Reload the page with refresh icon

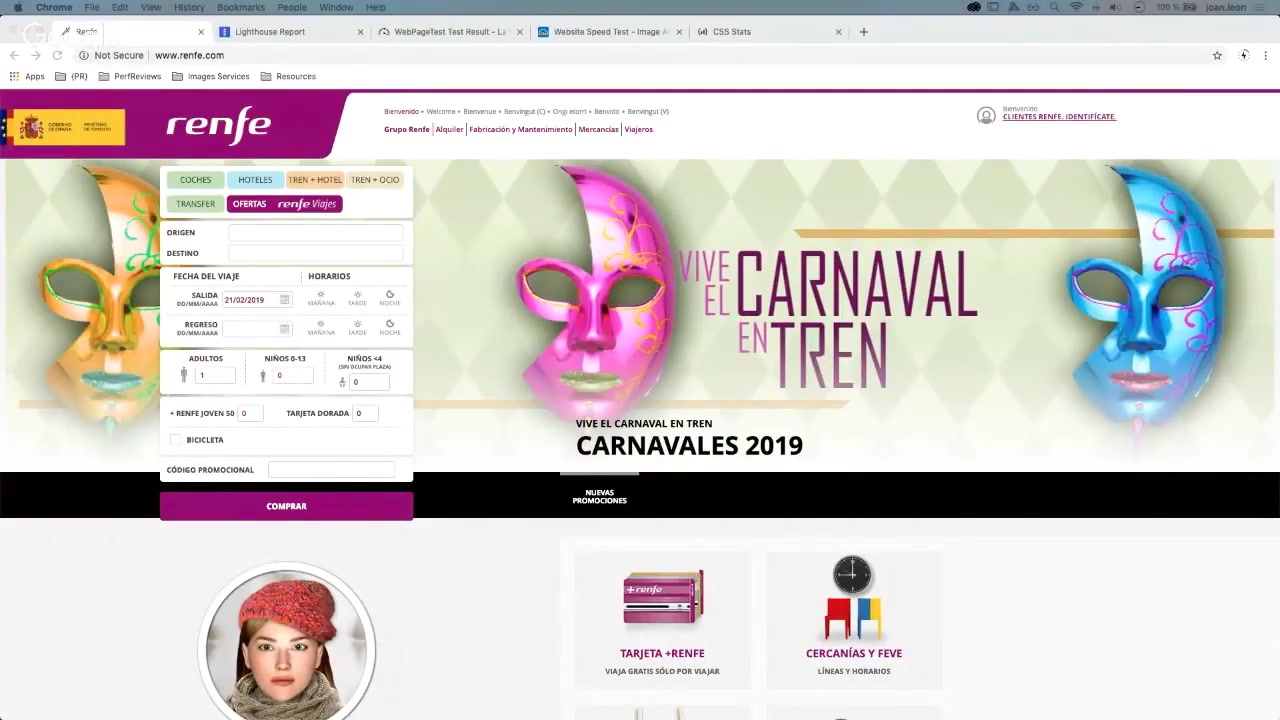[57, 55]
